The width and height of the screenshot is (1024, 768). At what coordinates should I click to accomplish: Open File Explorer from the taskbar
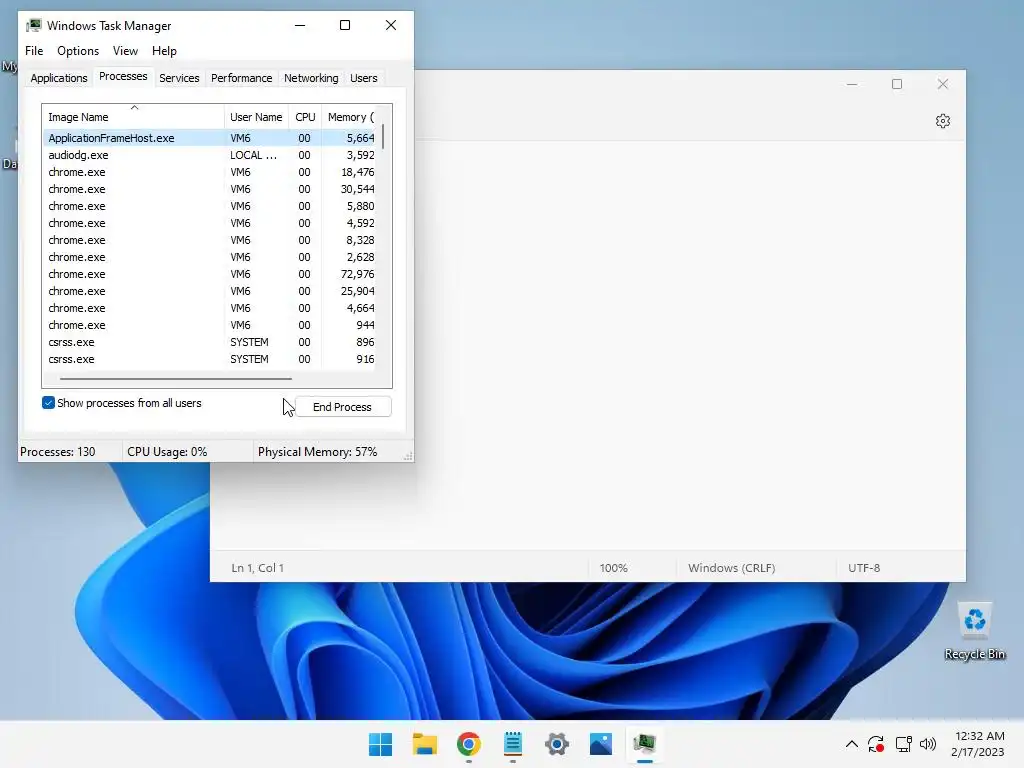424,744
